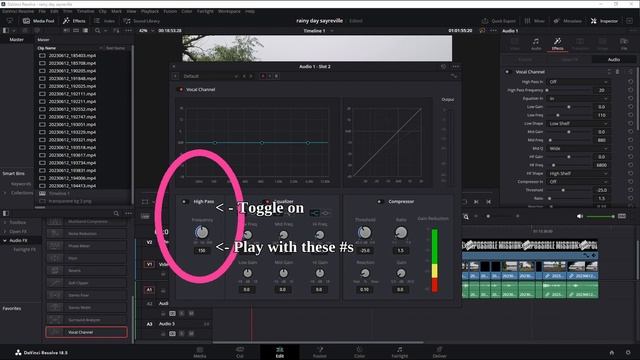Open the Compressor In dropdown
This screenshot has width=640, height=360.
(x=578, y=182)
